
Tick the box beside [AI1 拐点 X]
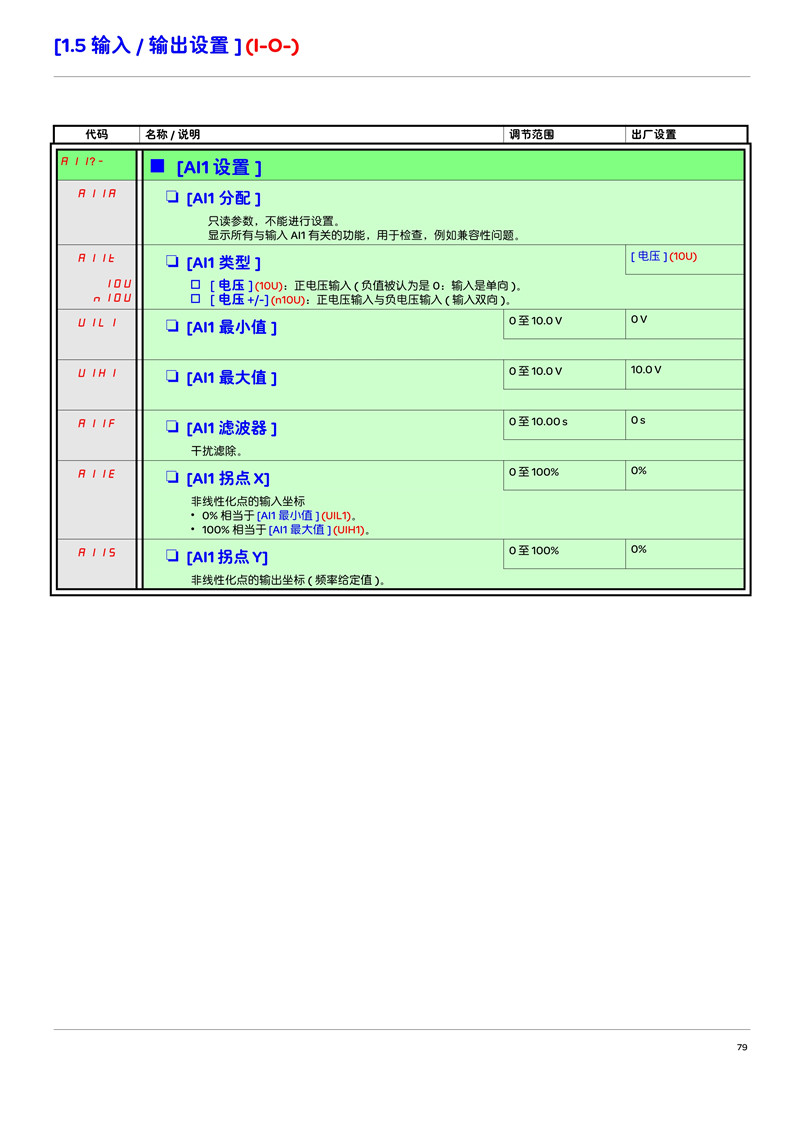click(172, 476)
